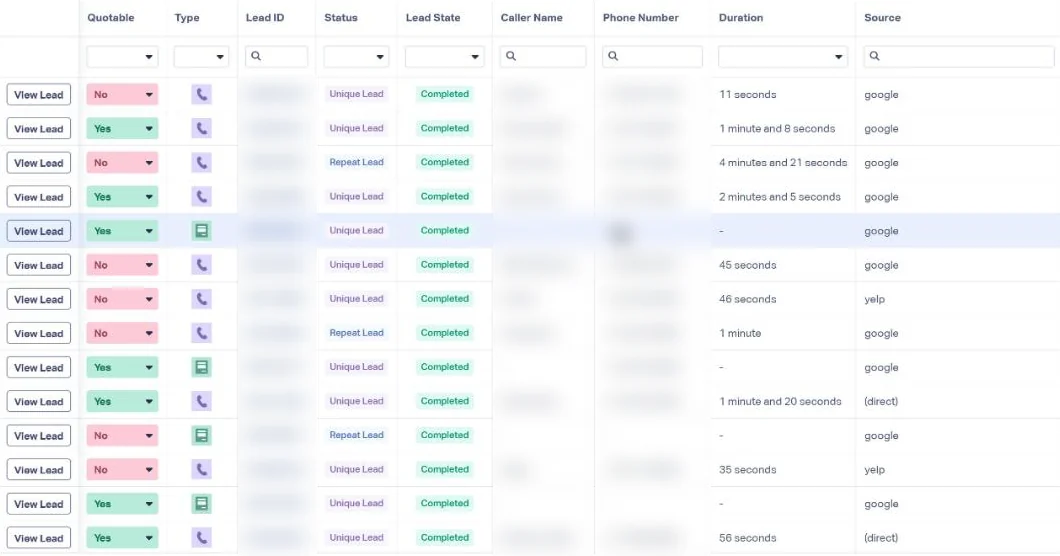Click the form icon in the highlighted lead row
Screen dimensions: 1060x556
(201, 231)
